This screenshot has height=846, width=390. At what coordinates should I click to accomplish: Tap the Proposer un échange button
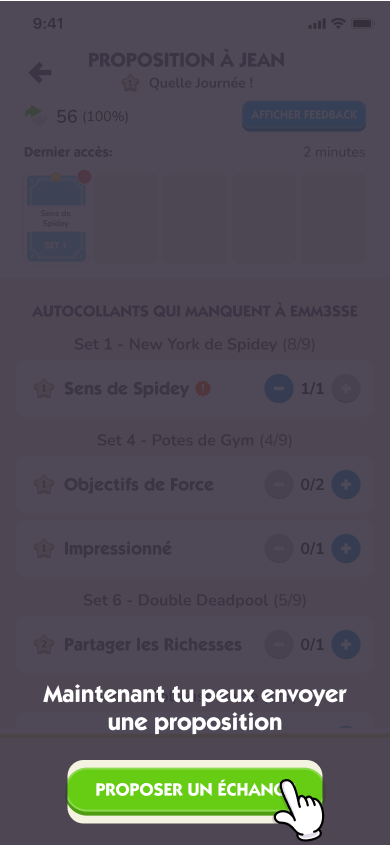(195, 789)
